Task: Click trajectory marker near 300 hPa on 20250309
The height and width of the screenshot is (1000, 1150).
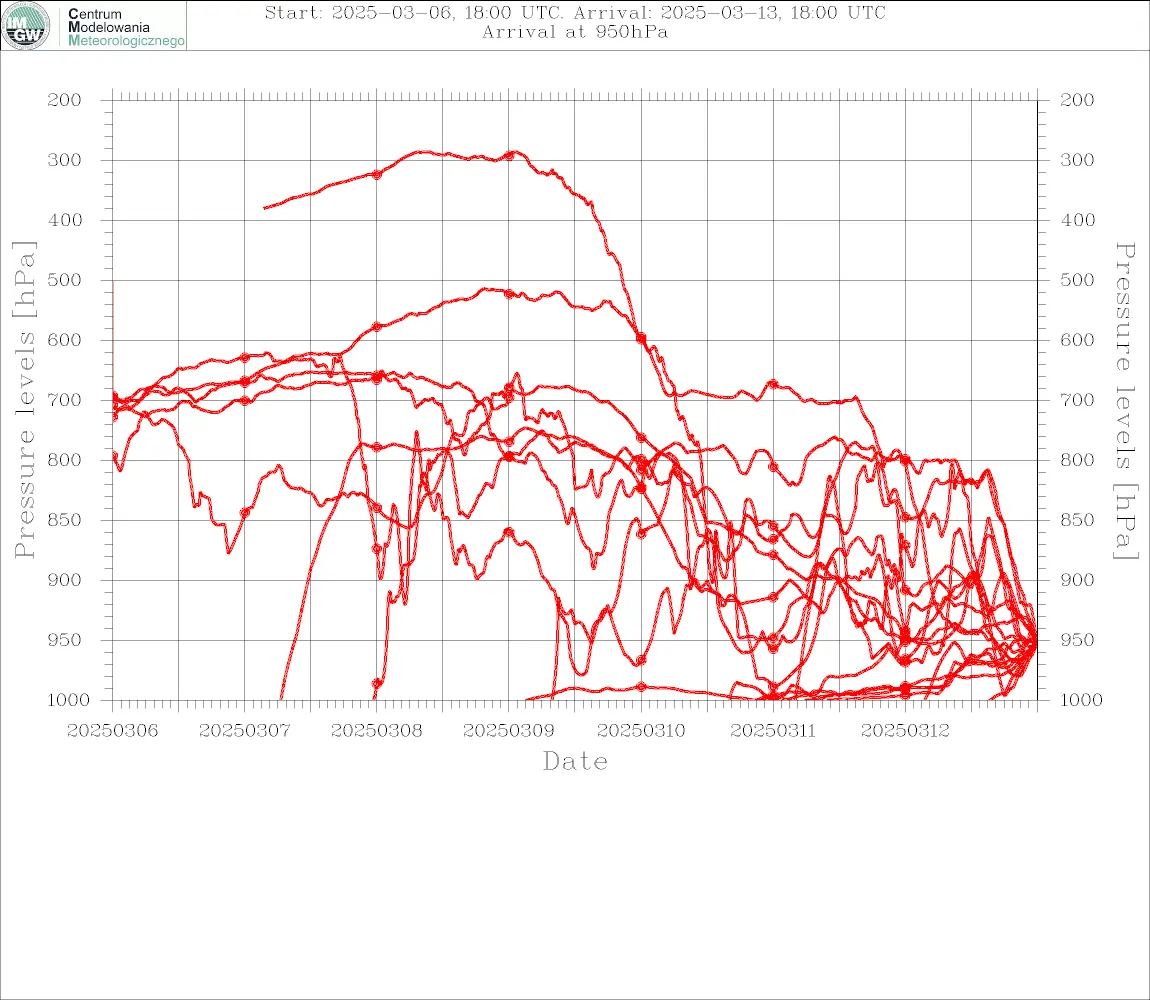Action: pos(509,156)
